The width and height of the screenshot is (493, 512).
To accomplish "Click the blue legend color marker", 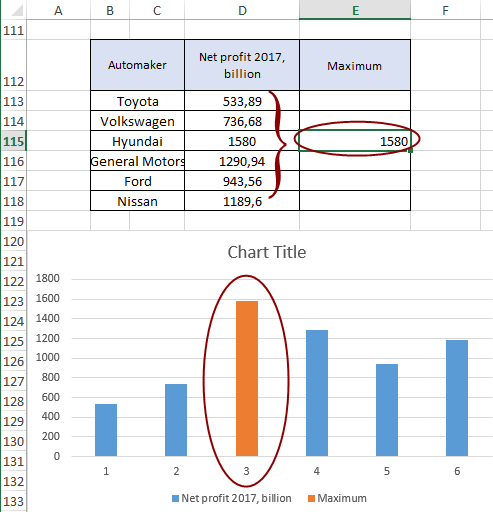I will click(x=175, y=499).
